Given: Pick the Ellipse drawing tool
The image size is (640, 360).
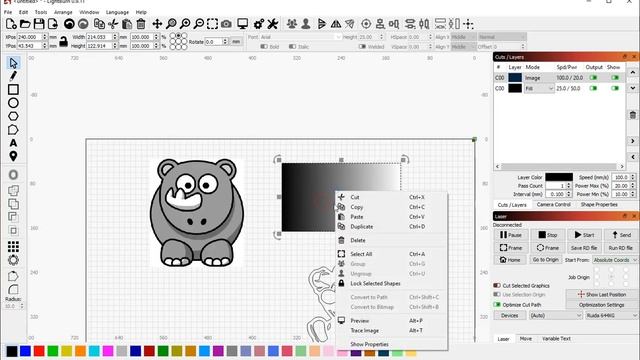Looking at the screenshot, I should [13, 103].
